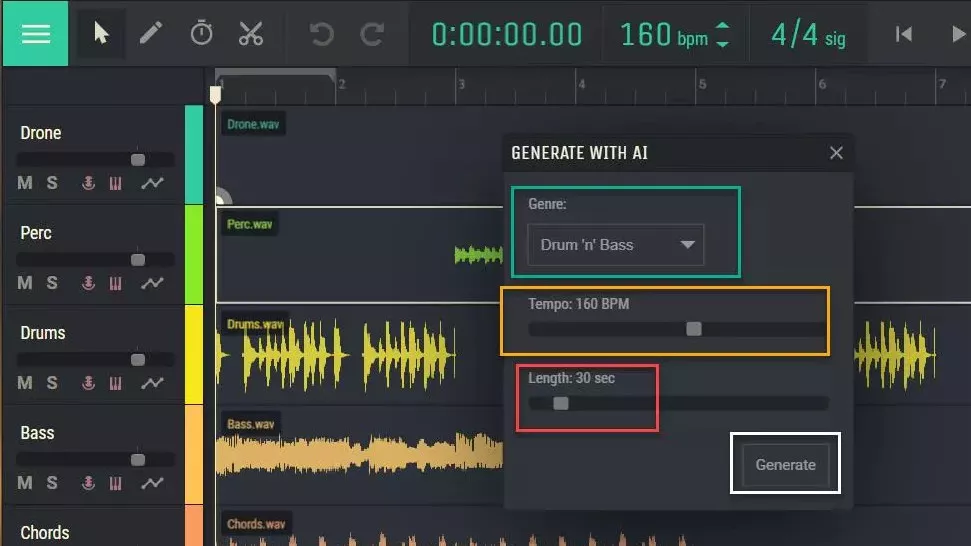This screenshot has width=971, height=546.
Task: Select the Chords track name
Action: pyautogui.click(x=45, y=532)
